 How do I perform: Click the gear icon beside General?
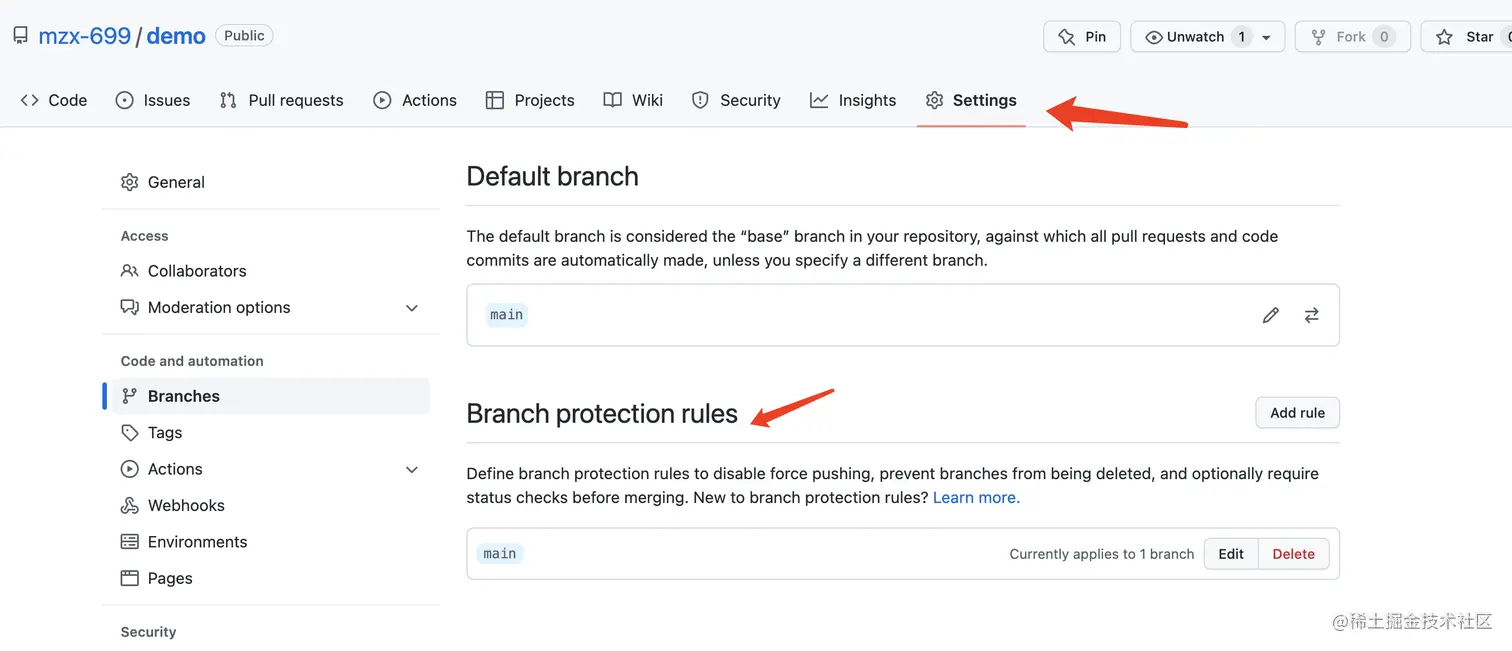(x=129, y=182)
